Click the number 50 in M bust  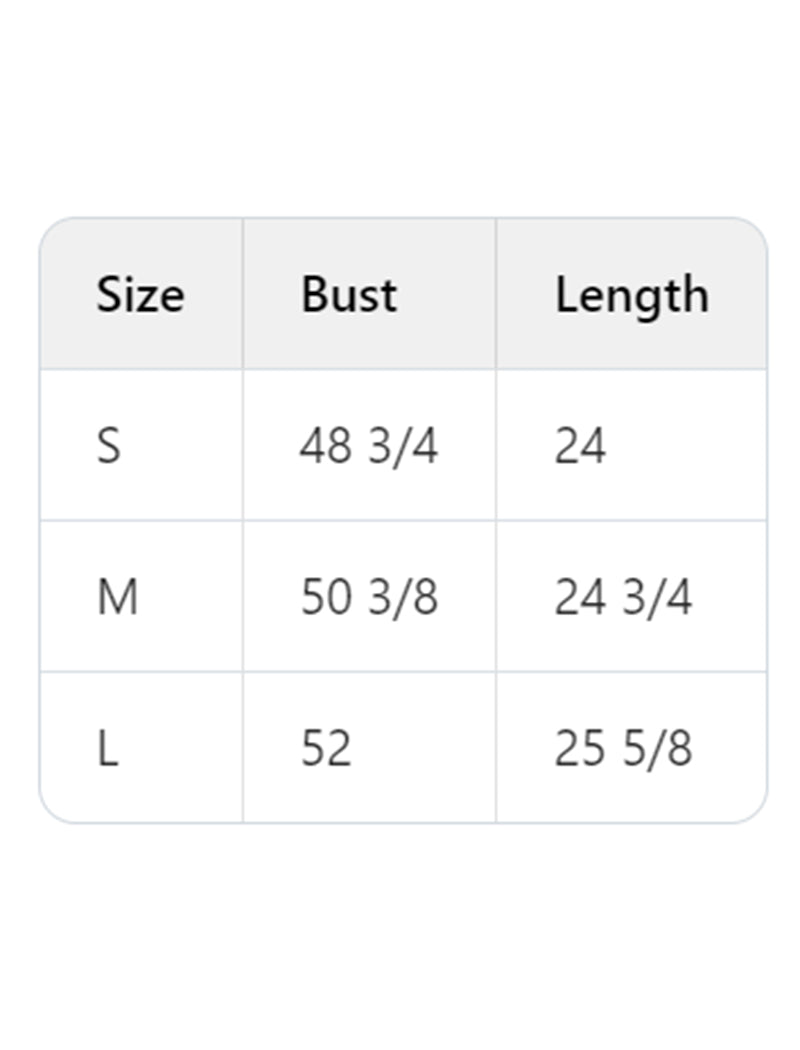click(x=326, y=598)
